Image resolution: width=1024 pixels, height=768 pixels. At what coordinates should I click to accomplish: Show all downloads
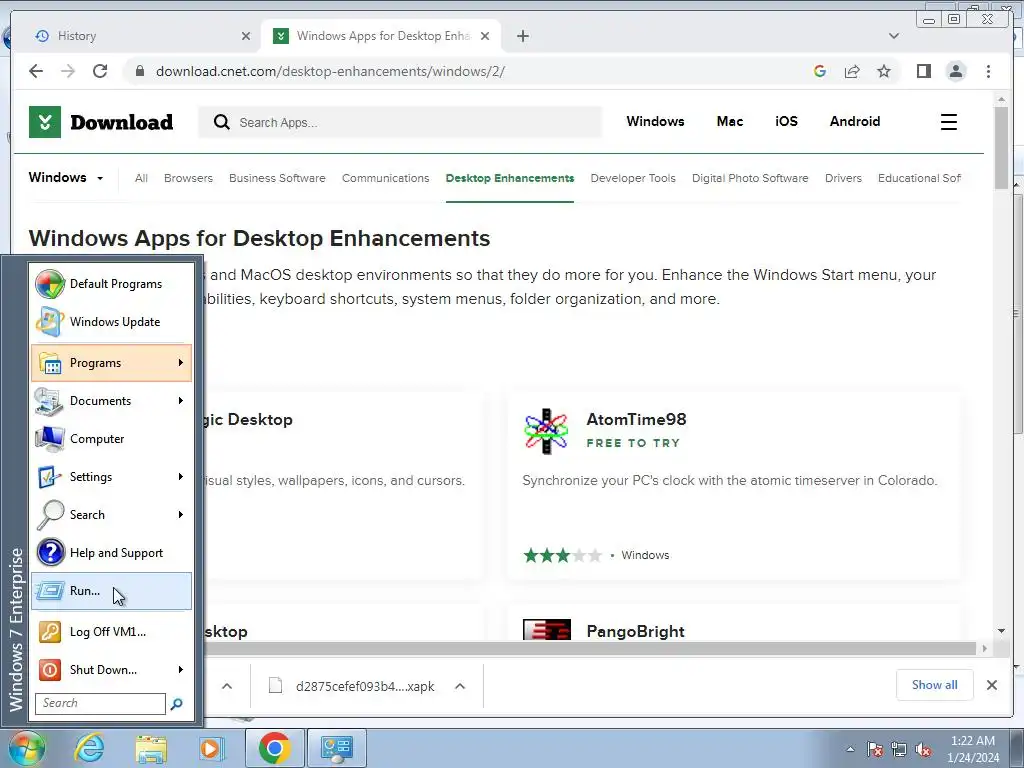(935, 685)
